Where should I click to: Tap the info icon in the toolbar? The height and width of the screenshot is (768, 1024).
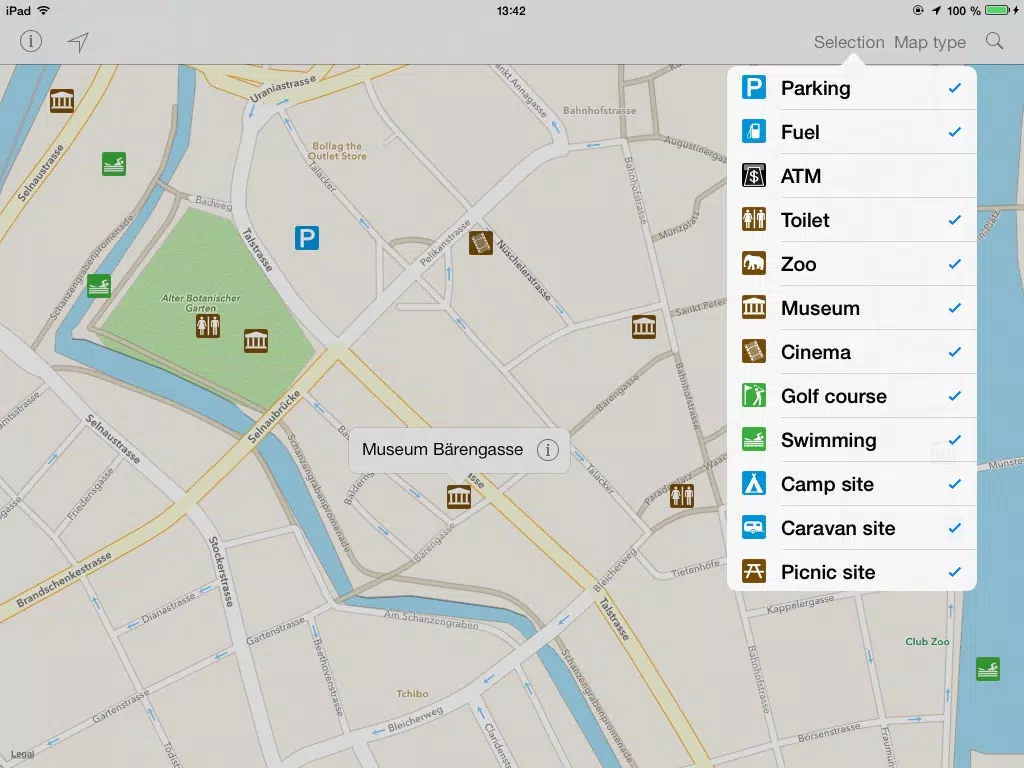(x=31, y=41)
